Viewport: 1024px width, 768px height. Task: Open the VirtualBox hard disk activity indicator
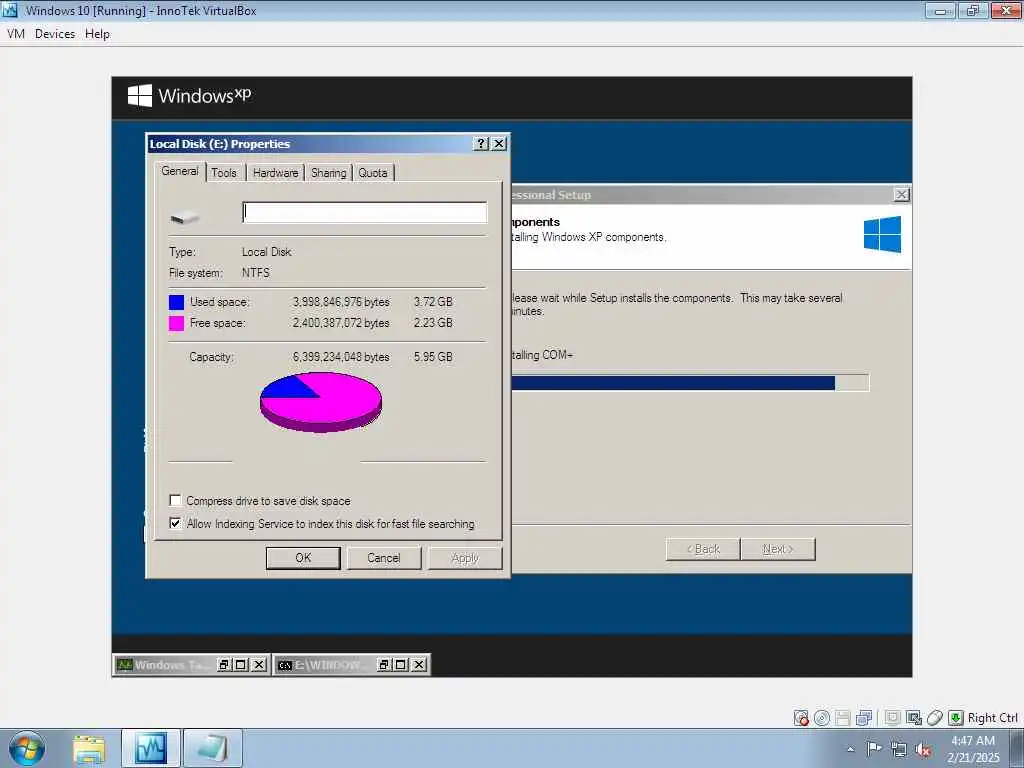(801, 718)
